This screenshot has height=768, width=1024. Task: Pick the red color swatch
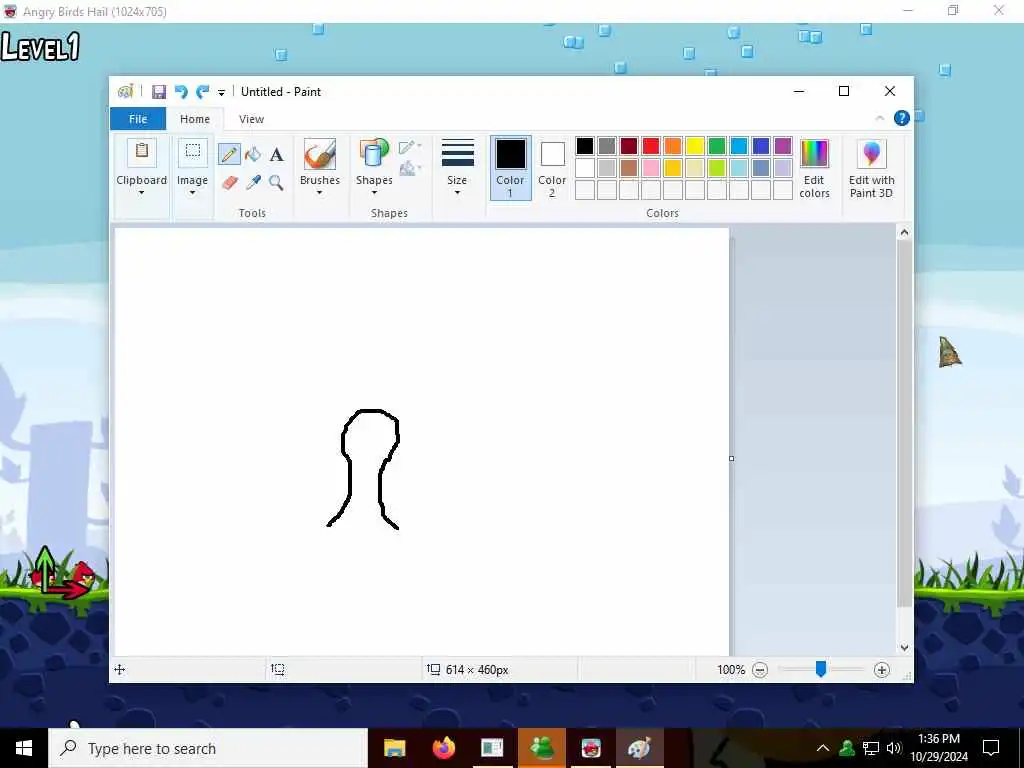click(x=650, y=146)
